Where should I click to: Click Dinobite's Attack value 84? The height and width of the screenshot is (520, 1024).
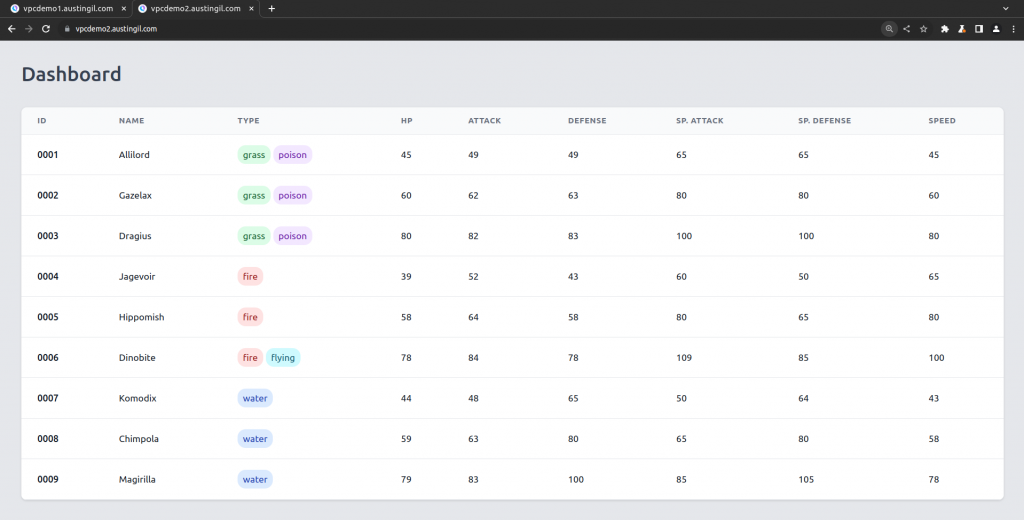coord(473,357)
